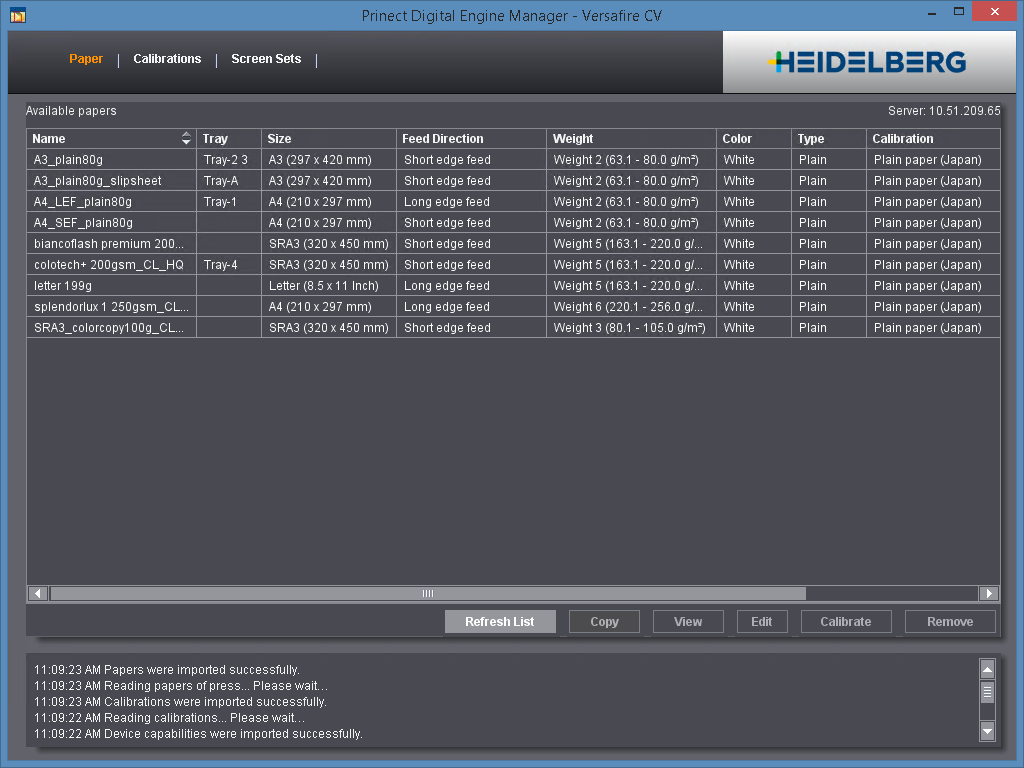
Task: Open the Screen Sets tab
Action: (x=266, y=59)
